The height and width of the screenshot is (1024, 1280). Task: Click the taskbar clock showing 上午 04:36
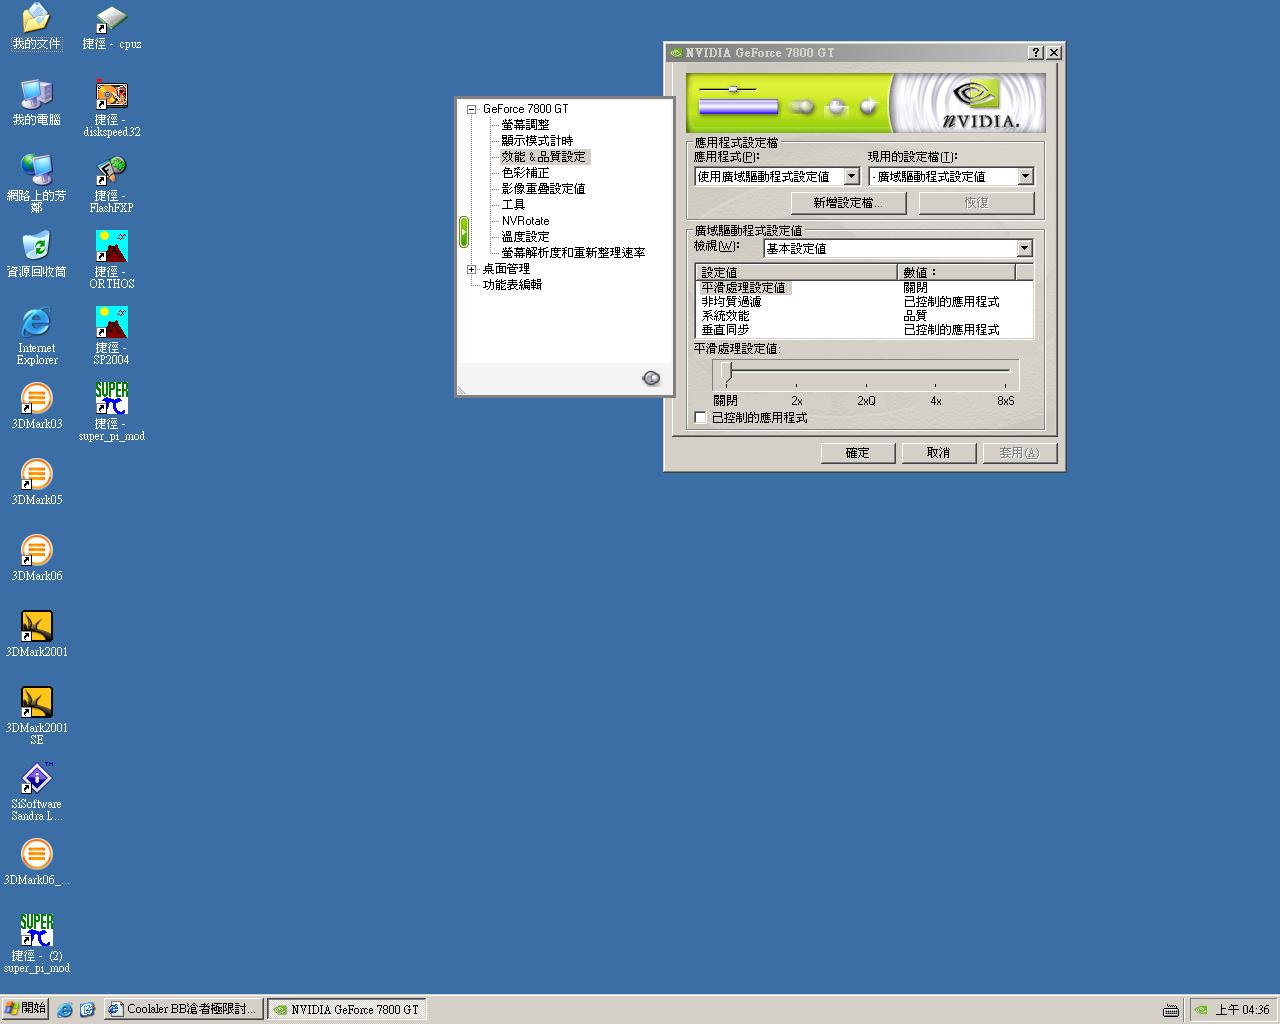(1243, 1010)
